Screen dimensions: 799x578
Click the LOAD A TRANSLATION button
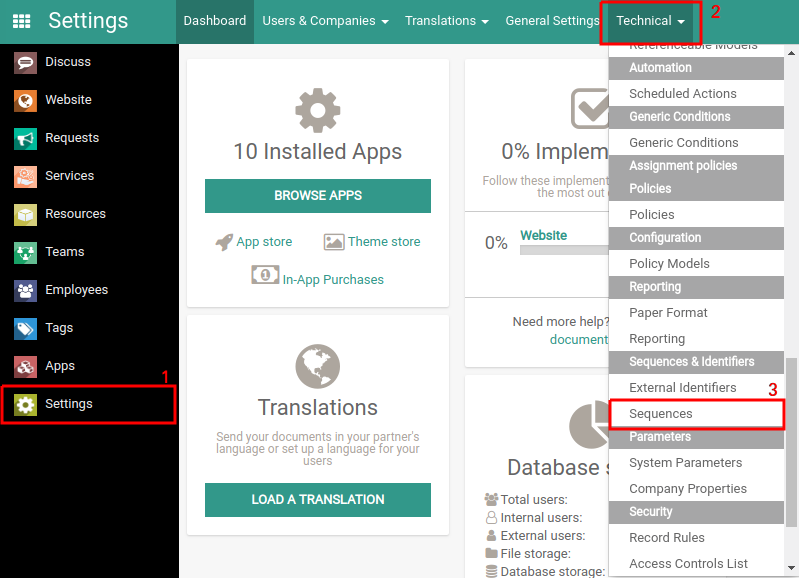tap(317, 500)
